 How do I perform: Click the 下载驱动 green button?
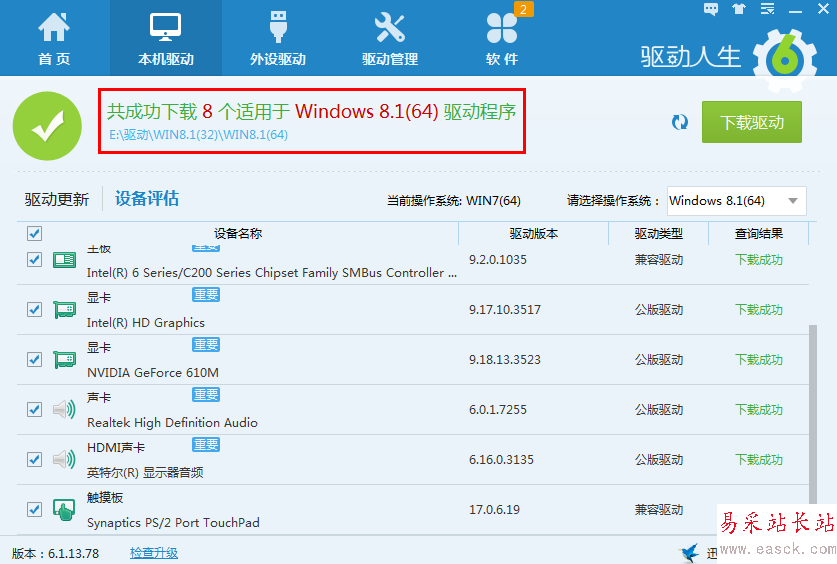(752, 122)
